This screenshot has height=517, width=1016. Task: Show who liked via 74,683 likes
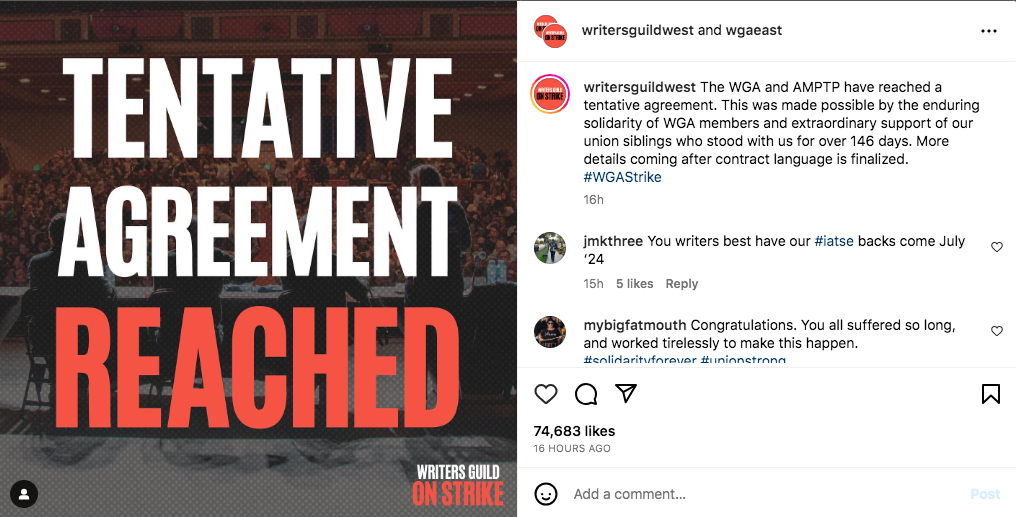tap(574, 431)
